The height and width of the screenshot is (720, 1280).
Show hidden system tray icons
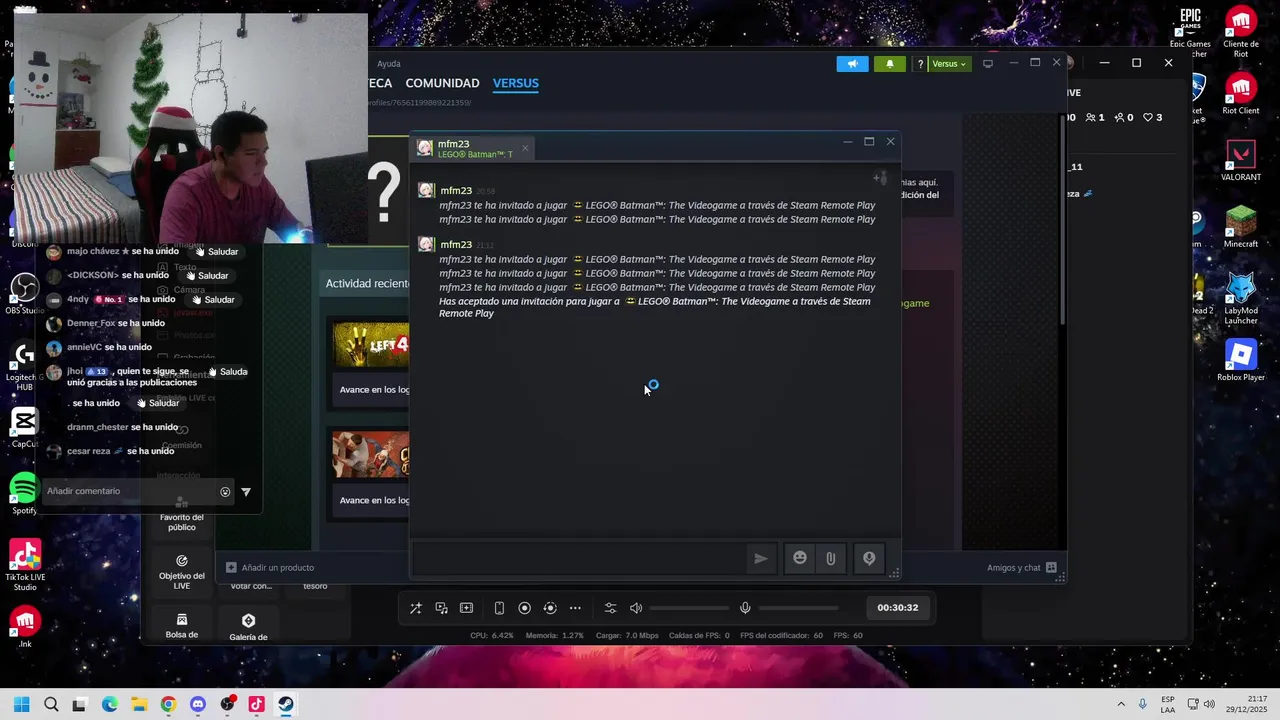(x=1120, y=704)
